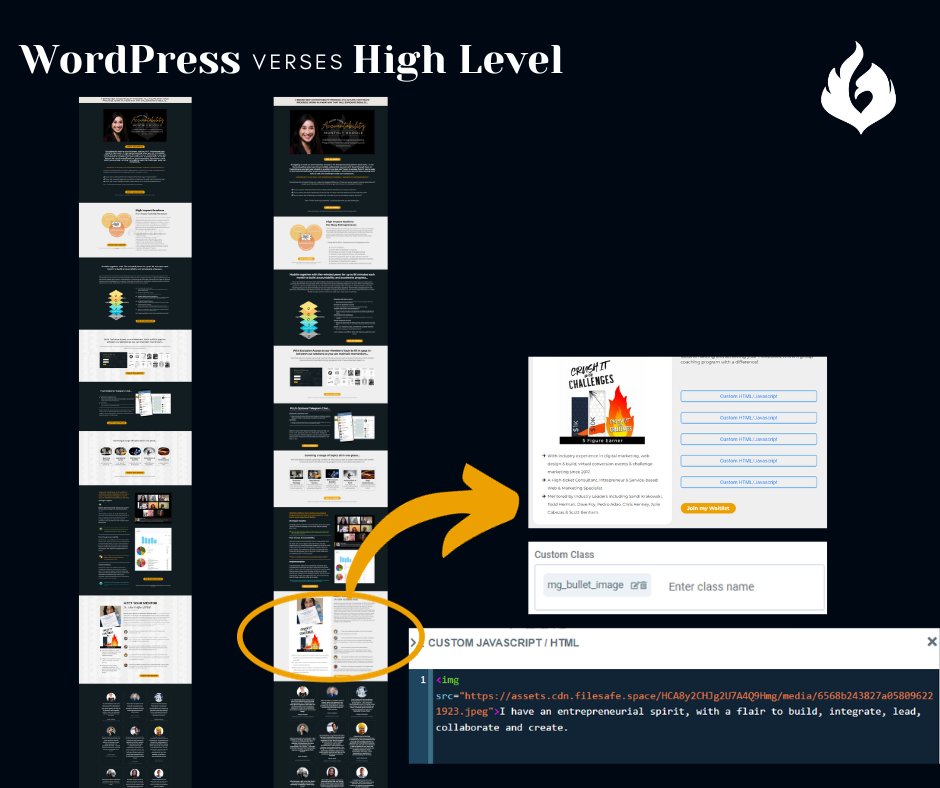Click the white flame logo
This screenshot has width=940, height=788.
tap(858, 88)
